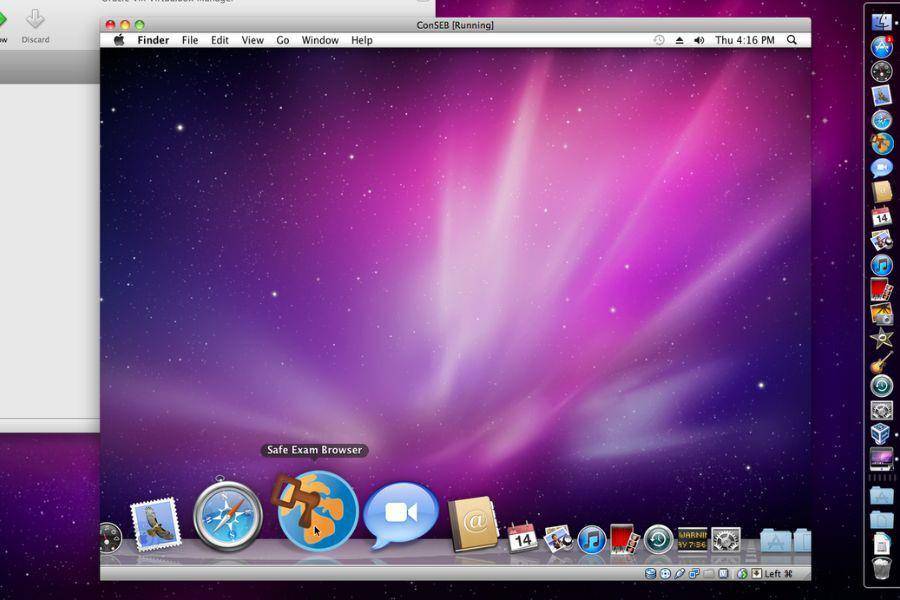Launch Safari from the host dock

[882, 119]
